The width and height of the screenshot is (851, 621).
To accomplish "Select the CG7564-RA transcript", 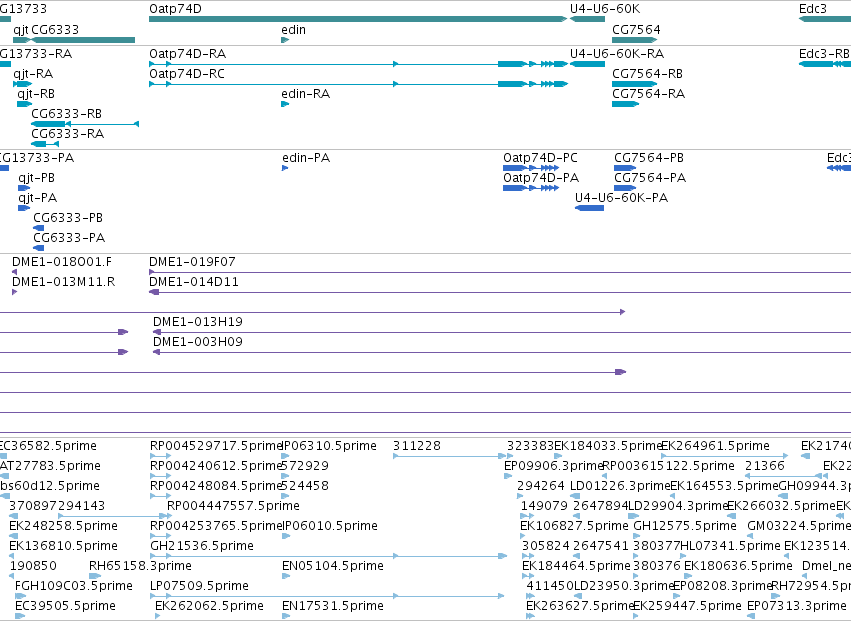I will coord(625,104).
